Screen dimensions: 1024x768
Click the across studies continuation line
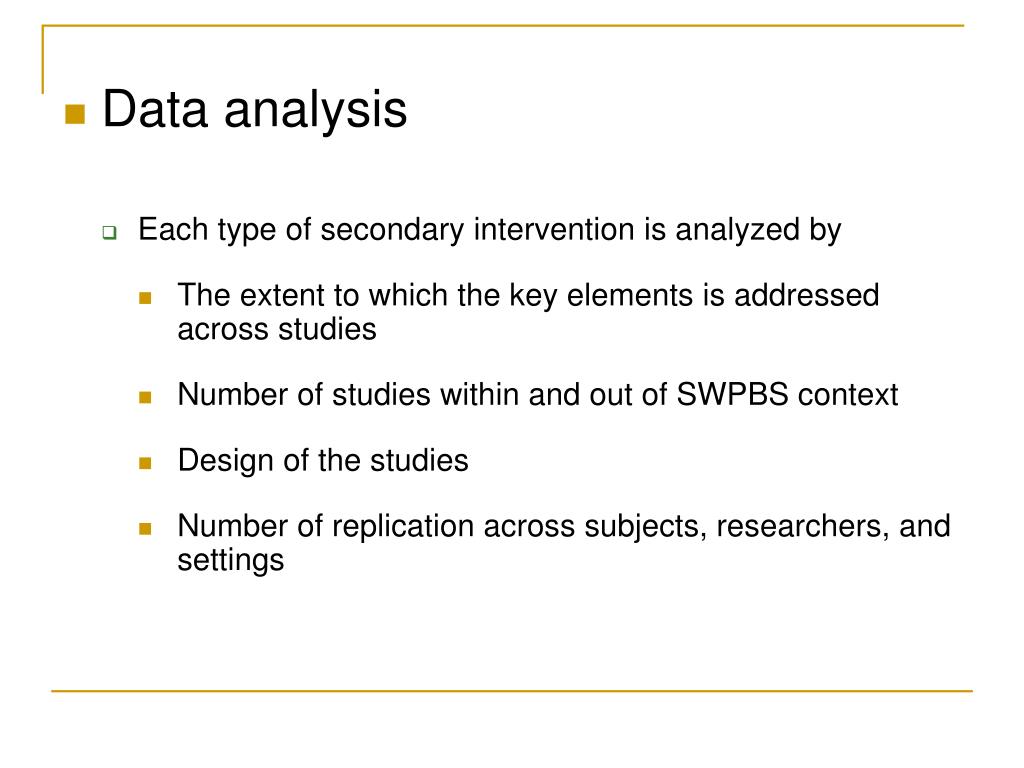(x=277, y=329)
